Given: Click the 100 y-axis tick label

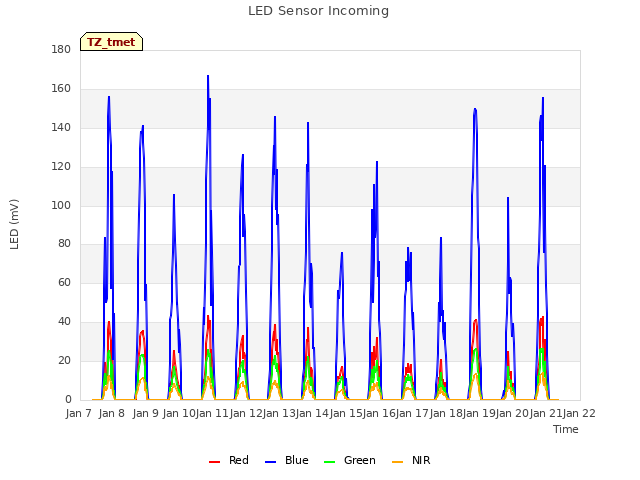Looking at the screenshot, I should click(x=61, y=205).
